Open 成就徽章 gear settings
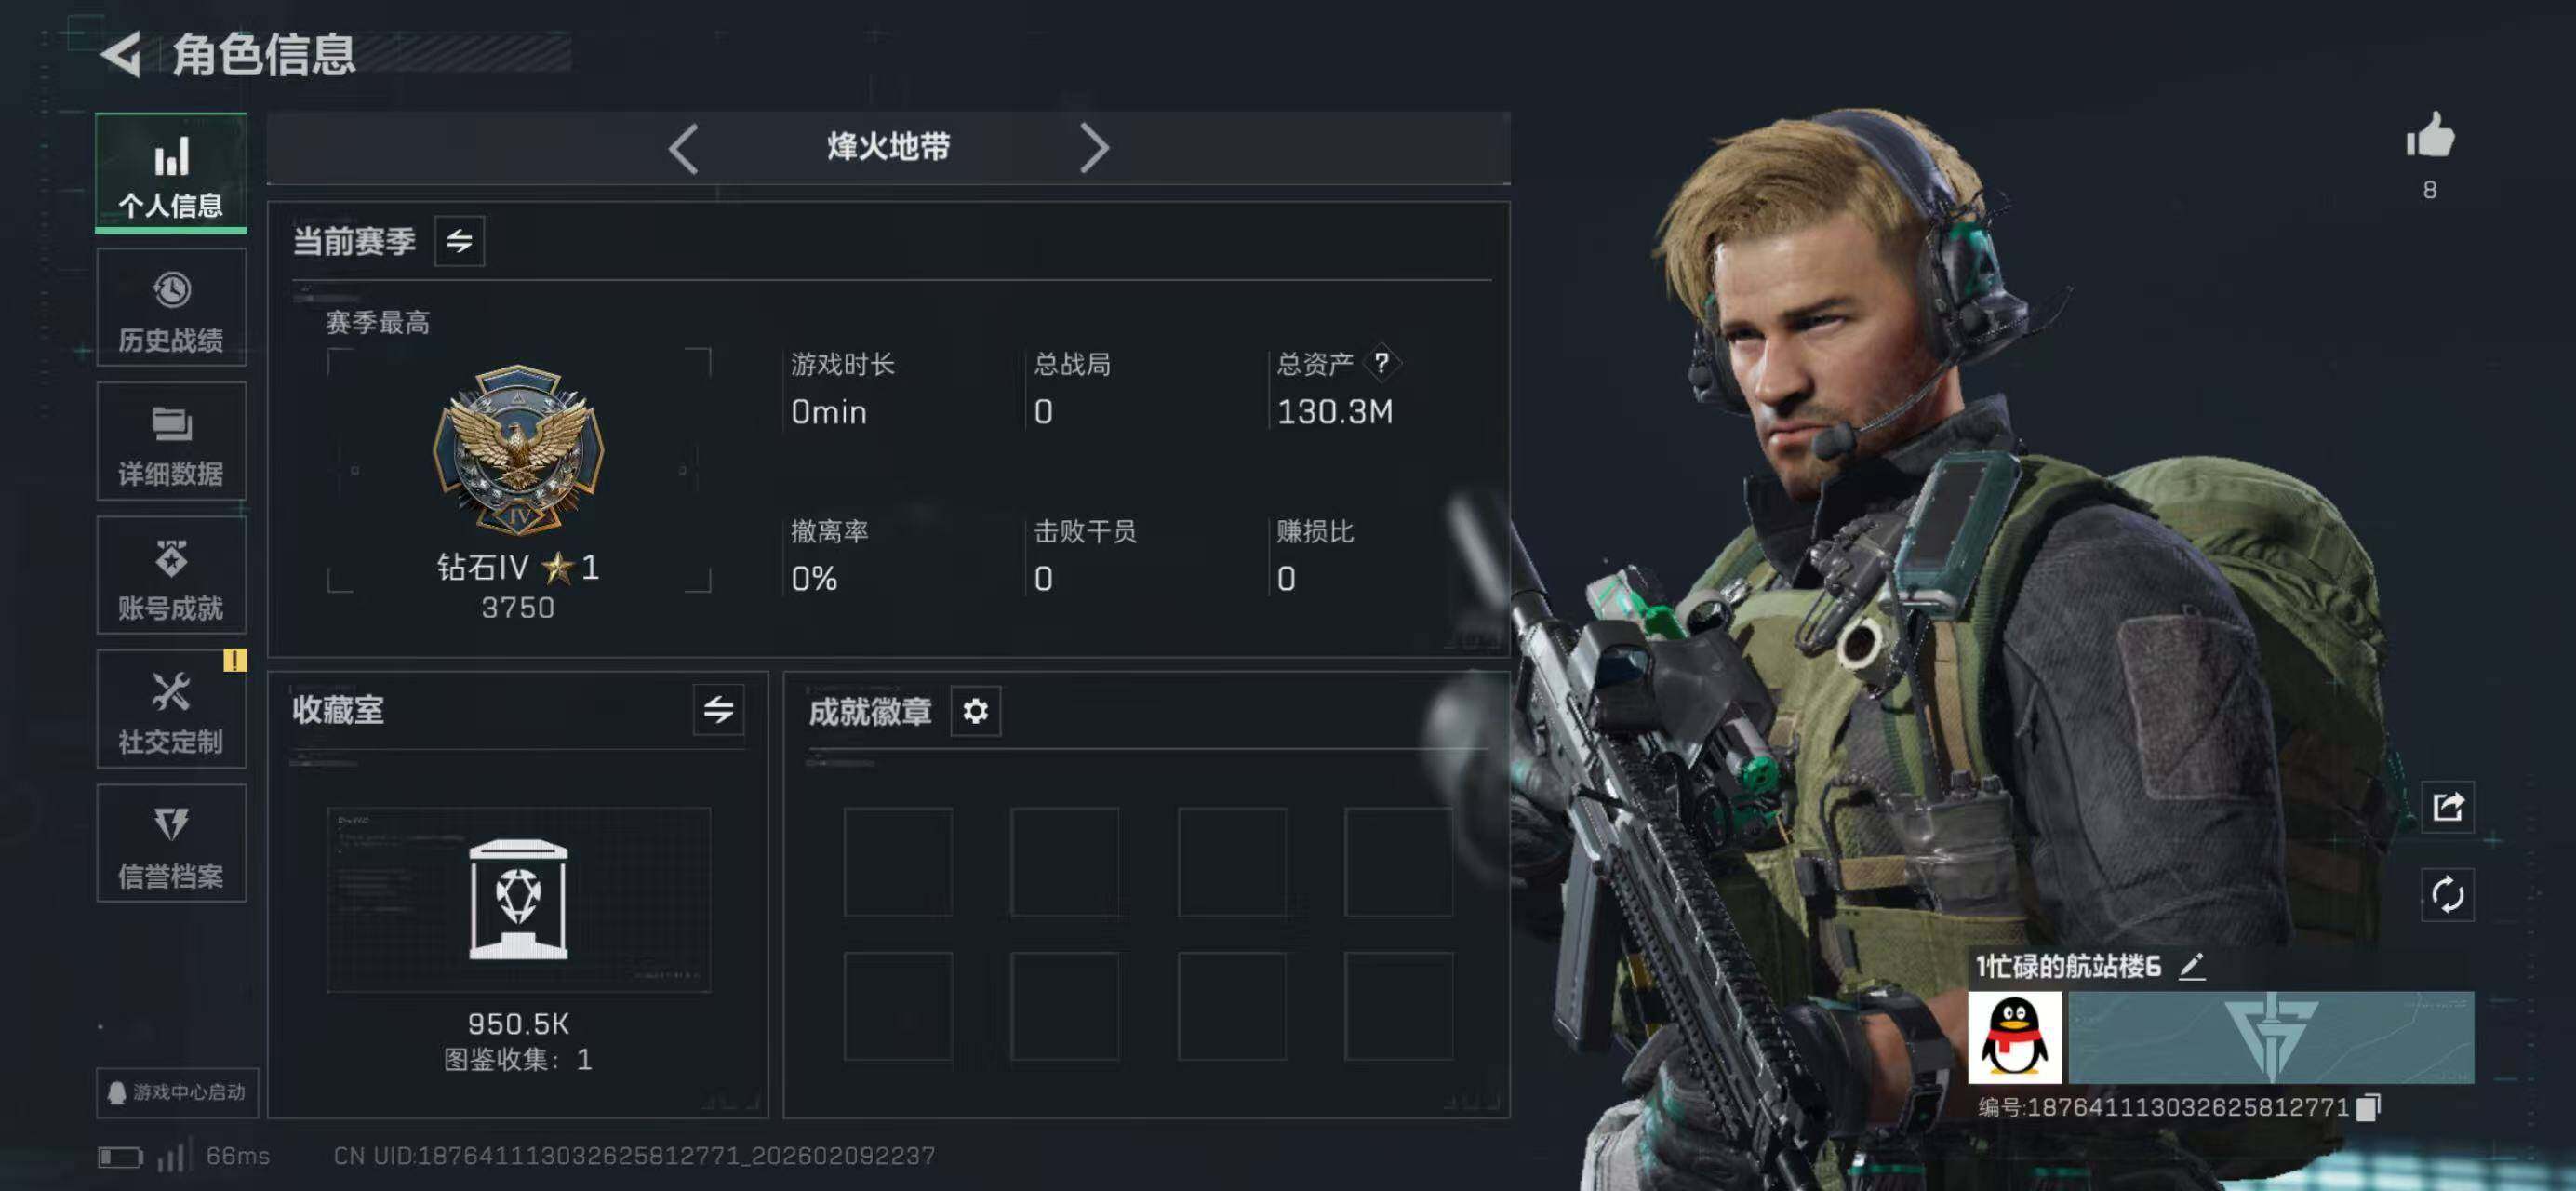2576x1191 pixels. pos(975,711)
